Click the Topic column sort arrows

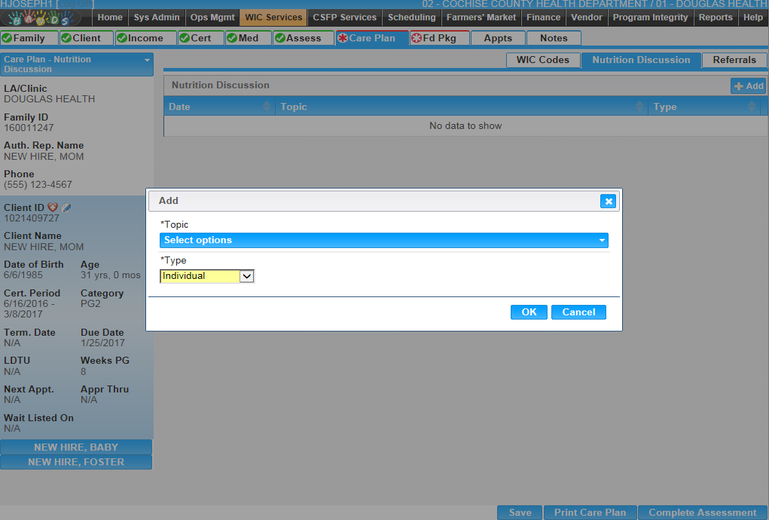[637, 107]
